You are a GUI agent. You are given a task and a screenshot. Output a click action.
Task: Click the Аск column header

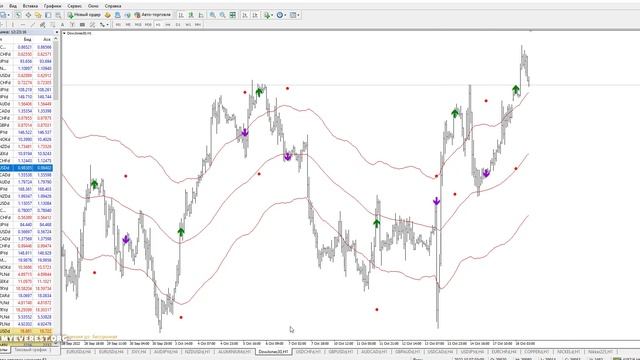(x=47, y=39)
